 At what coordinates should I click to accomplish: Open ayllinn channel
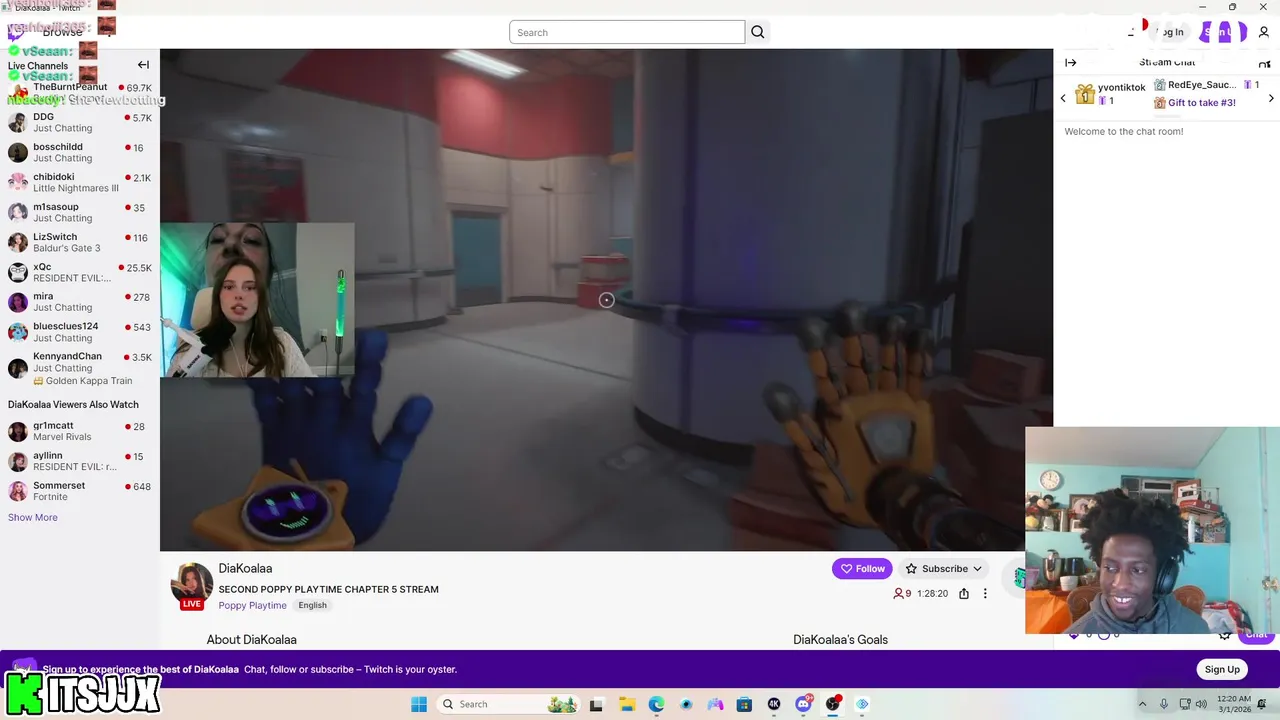80,461
